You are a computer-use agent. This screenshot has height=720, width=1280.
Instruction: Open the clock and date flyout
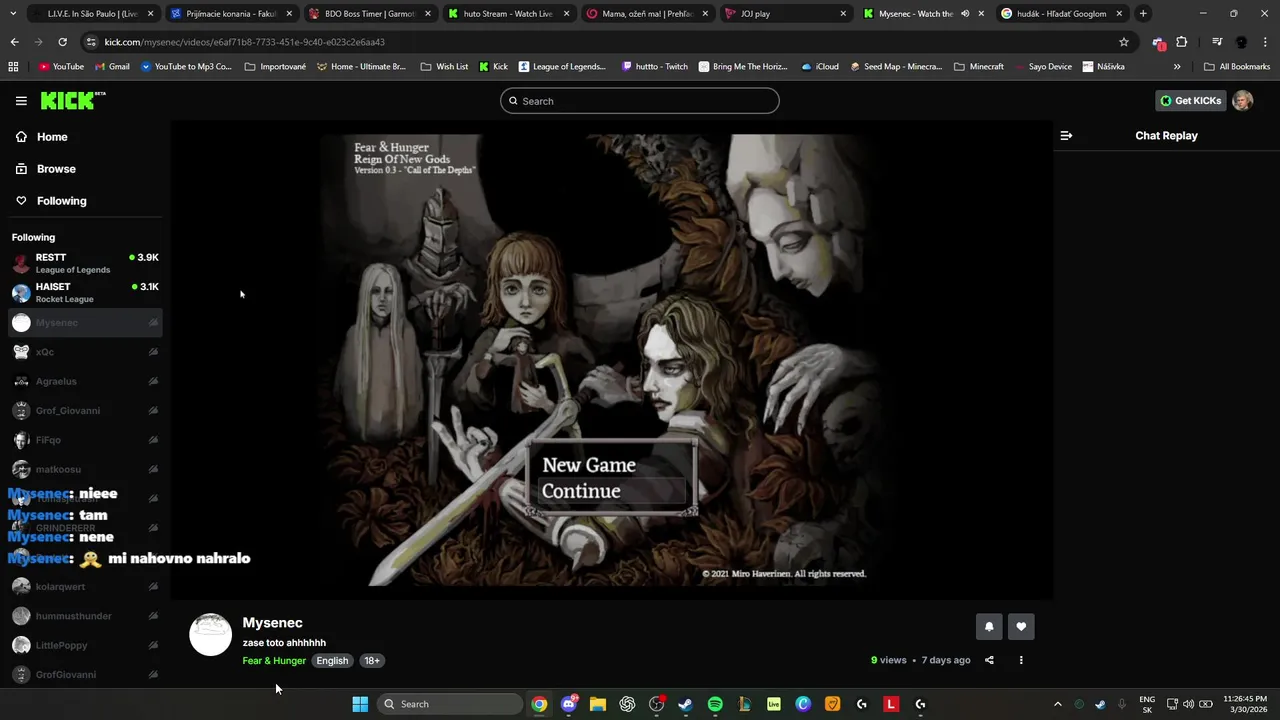pyautogui.click(x=1245, y=704)
